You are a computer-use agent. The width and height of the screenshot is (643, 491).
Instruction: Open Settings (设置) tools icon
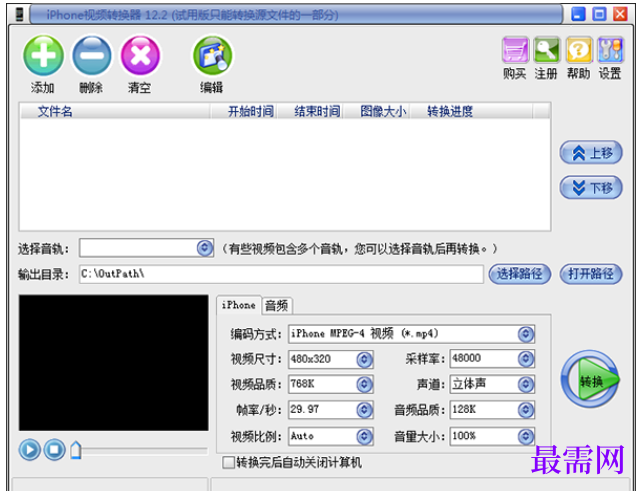(611, 50)
